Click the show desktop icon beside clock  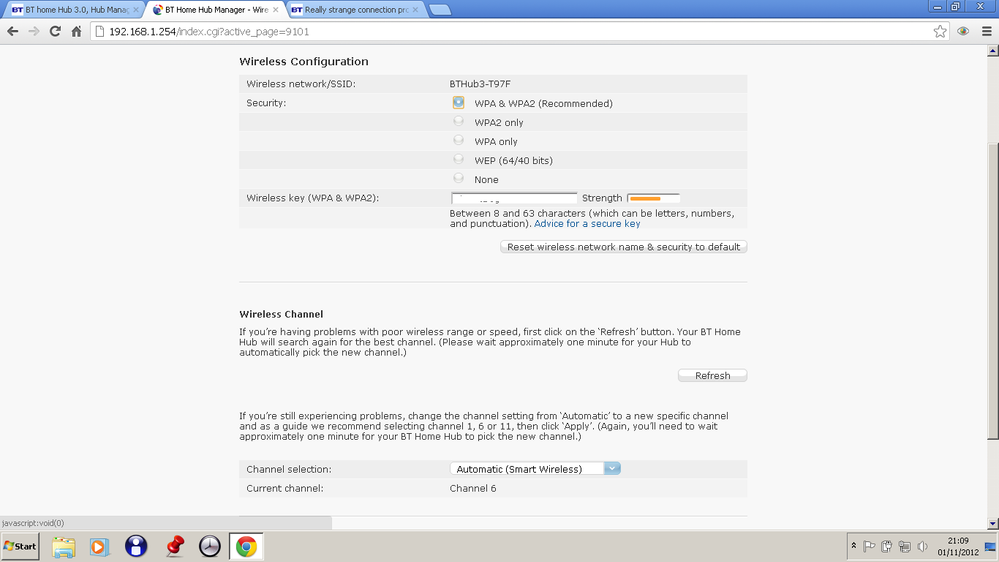point(990,546)
